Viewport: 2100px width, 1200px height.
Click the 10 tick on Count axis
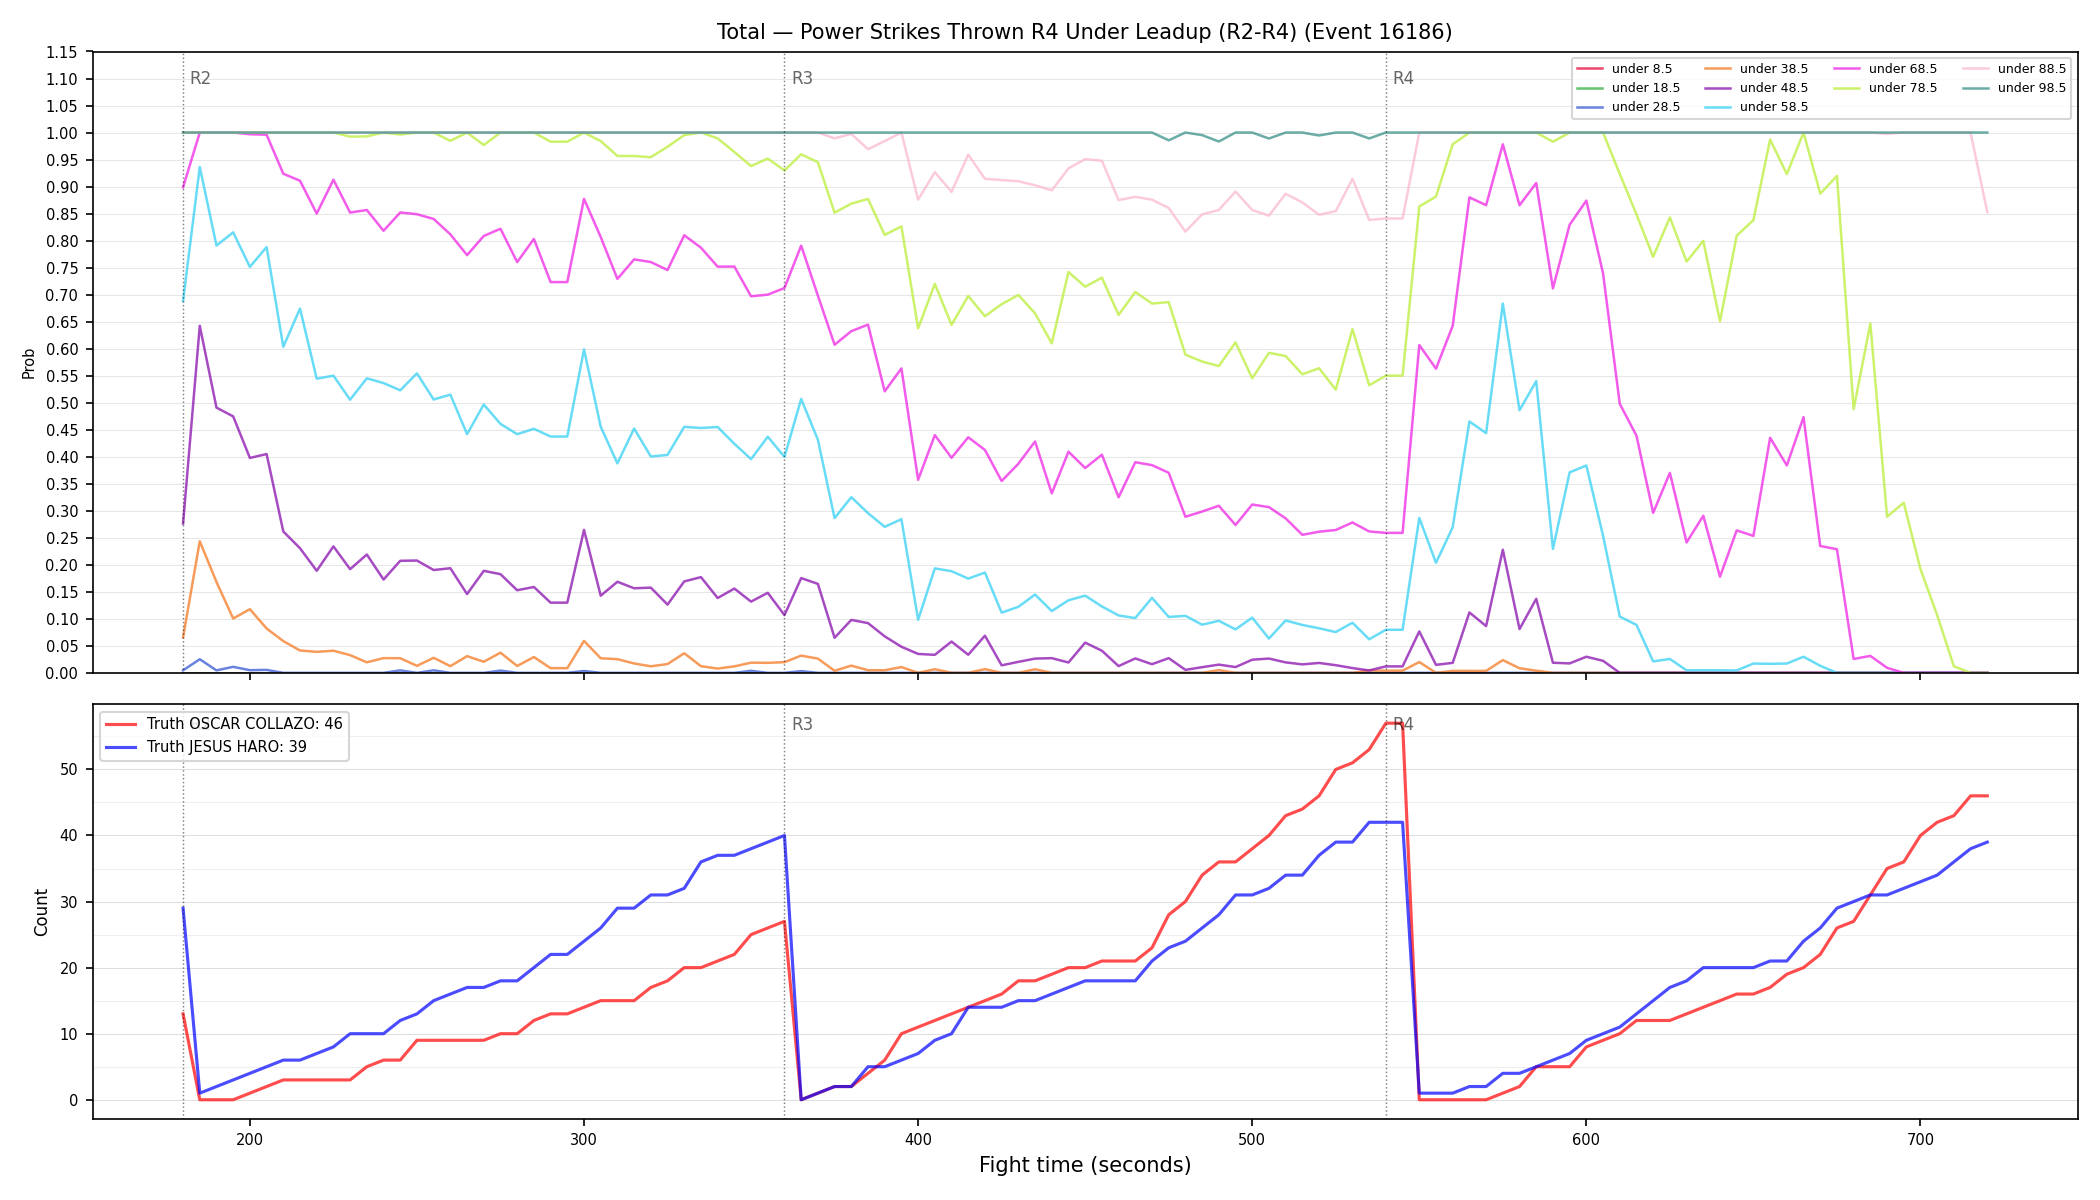point(70,1034)
